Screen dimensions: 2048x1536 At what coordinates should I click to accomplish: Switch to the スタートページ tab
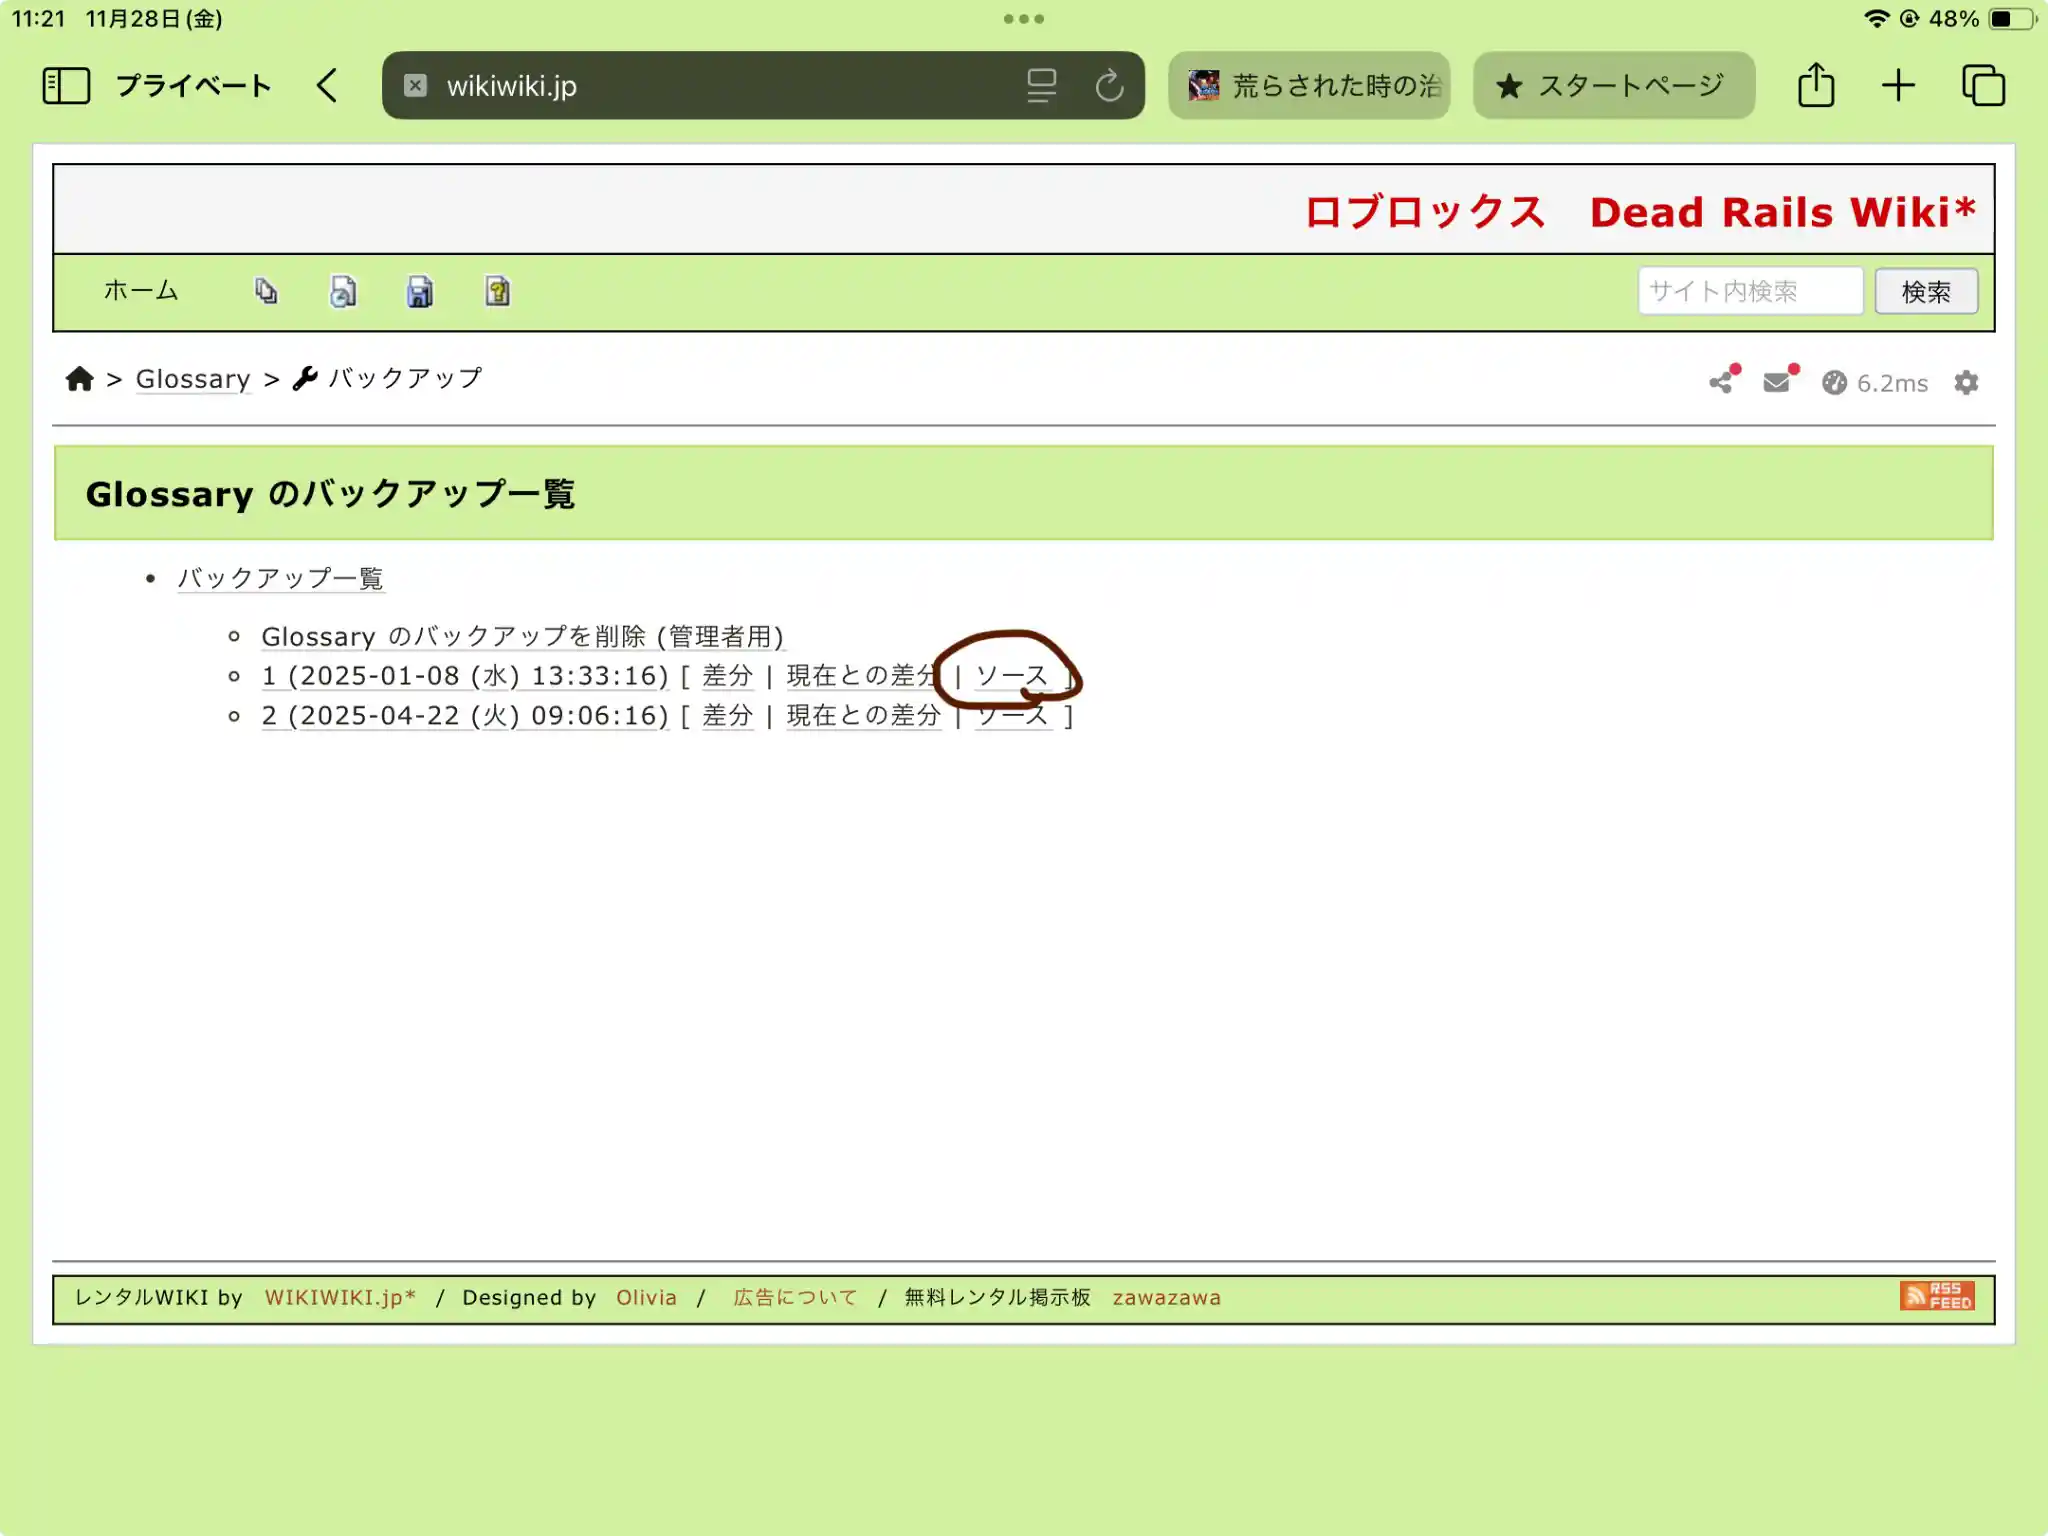point(1613,86)
